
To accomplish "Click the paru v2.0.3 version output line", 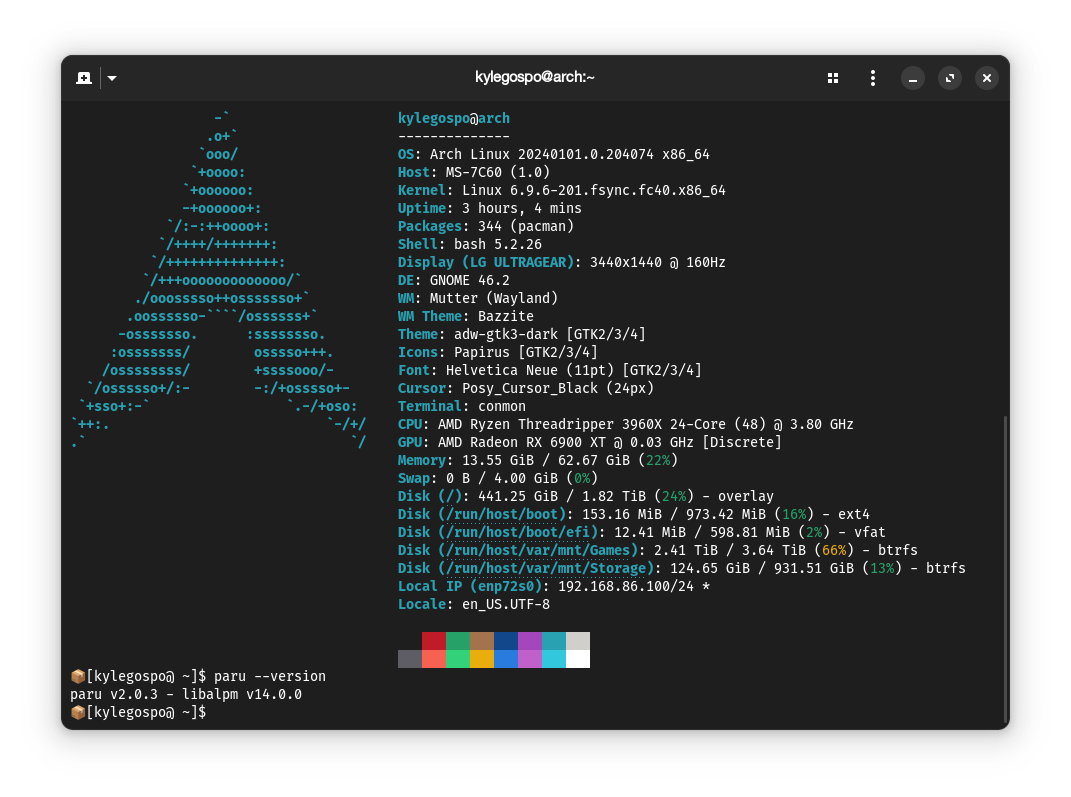I will (x=185, y=694).
